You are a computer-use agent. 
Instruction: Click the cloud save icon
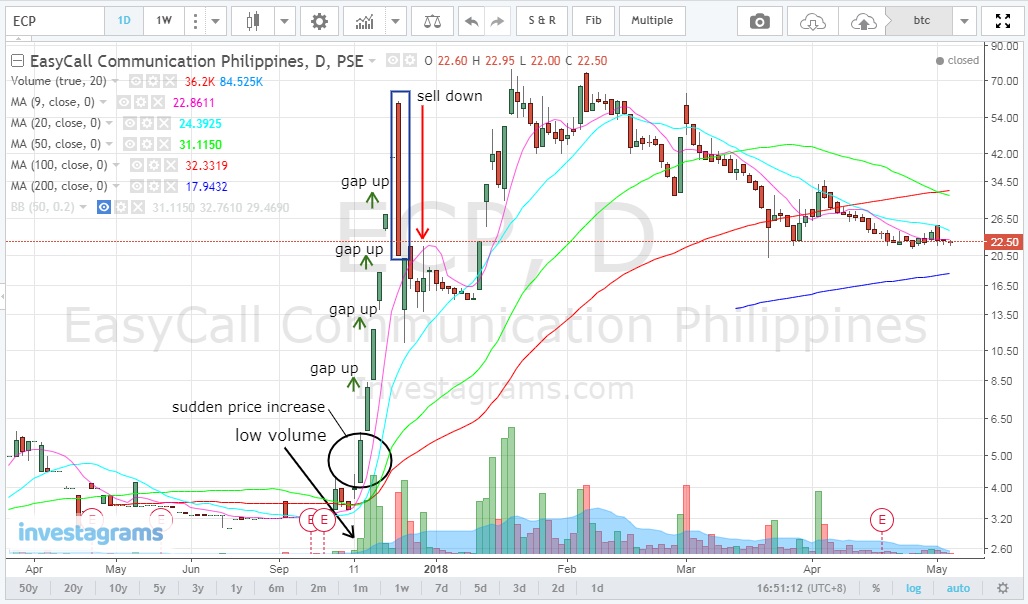(862, 20)
